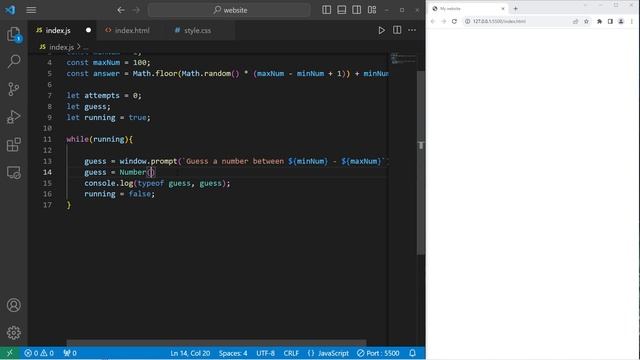Click 'console.log' on line 15
Image resolution: width=640 pixels, height=360 pixels.
[109, 183]
